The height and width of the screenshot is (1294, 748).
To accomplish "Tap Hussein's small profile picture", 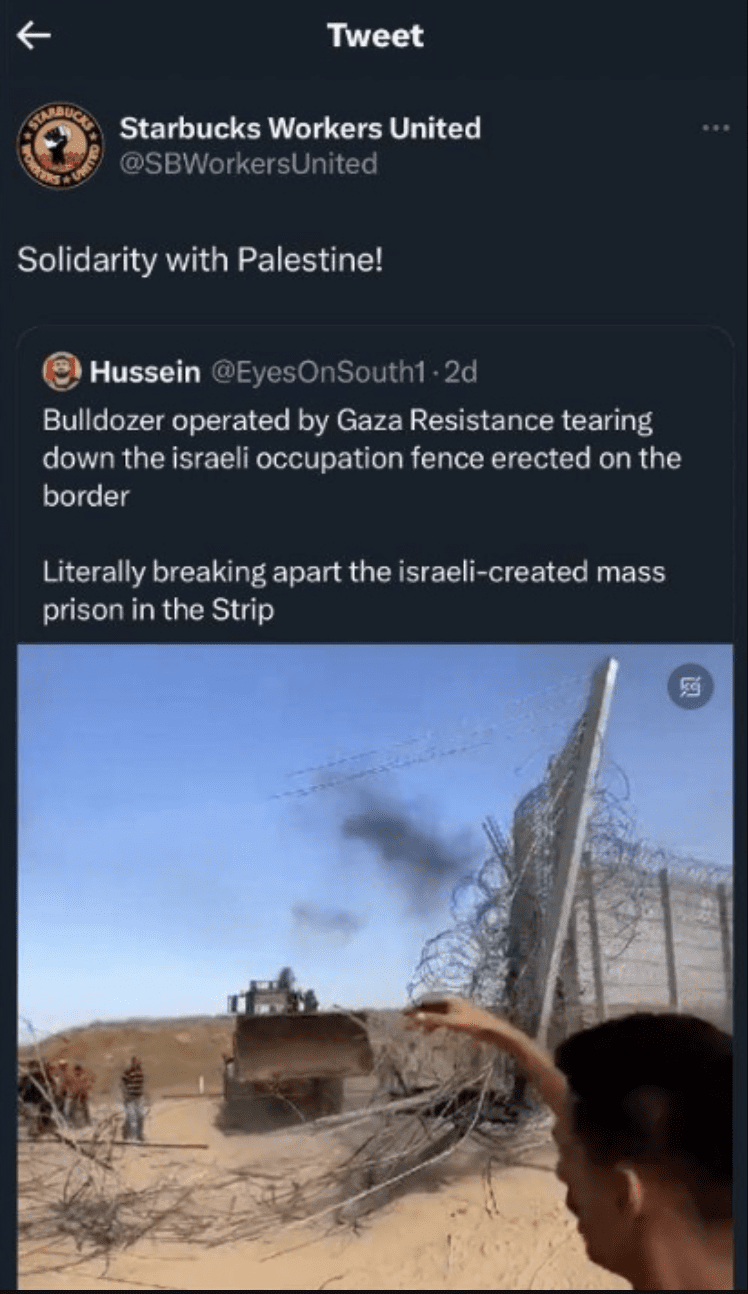I will point(62,372).
